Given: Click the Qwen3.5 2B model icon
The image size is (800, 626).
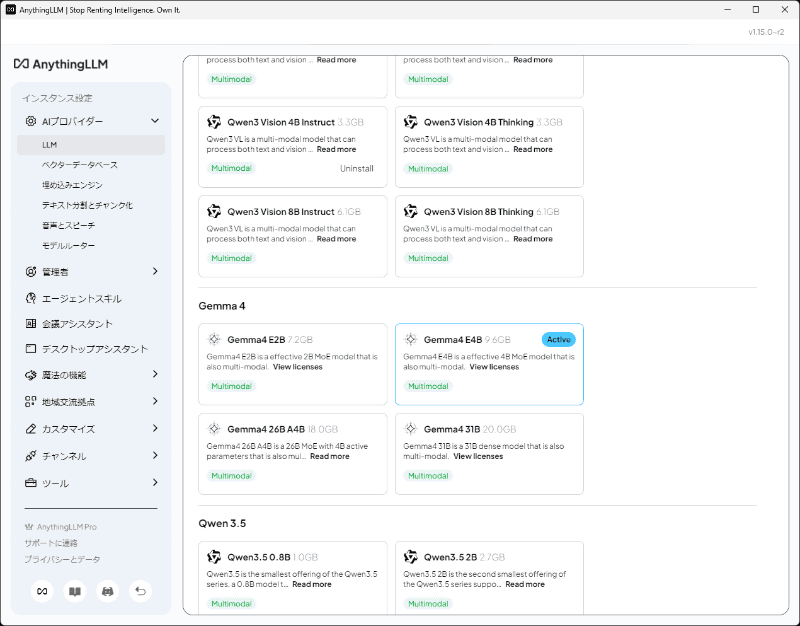Looking at the screenshot, I should pyautogui.click(x=411, y=557).
